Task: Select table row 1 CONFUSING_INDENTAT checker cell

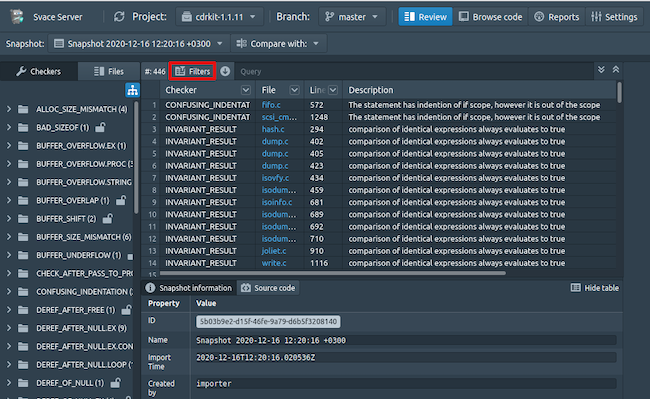Action: 208,105
